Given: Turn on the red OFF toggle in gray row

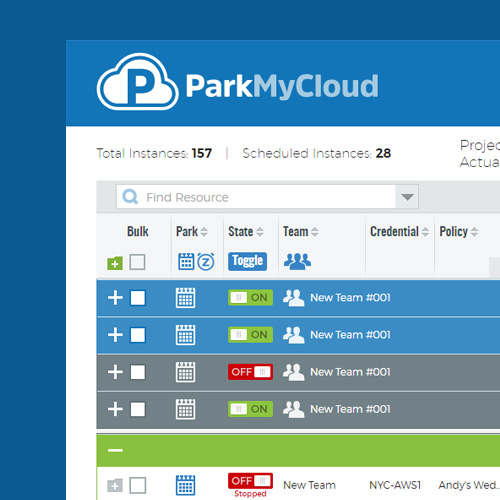Looking at the screenshot, I should [250, 372].
